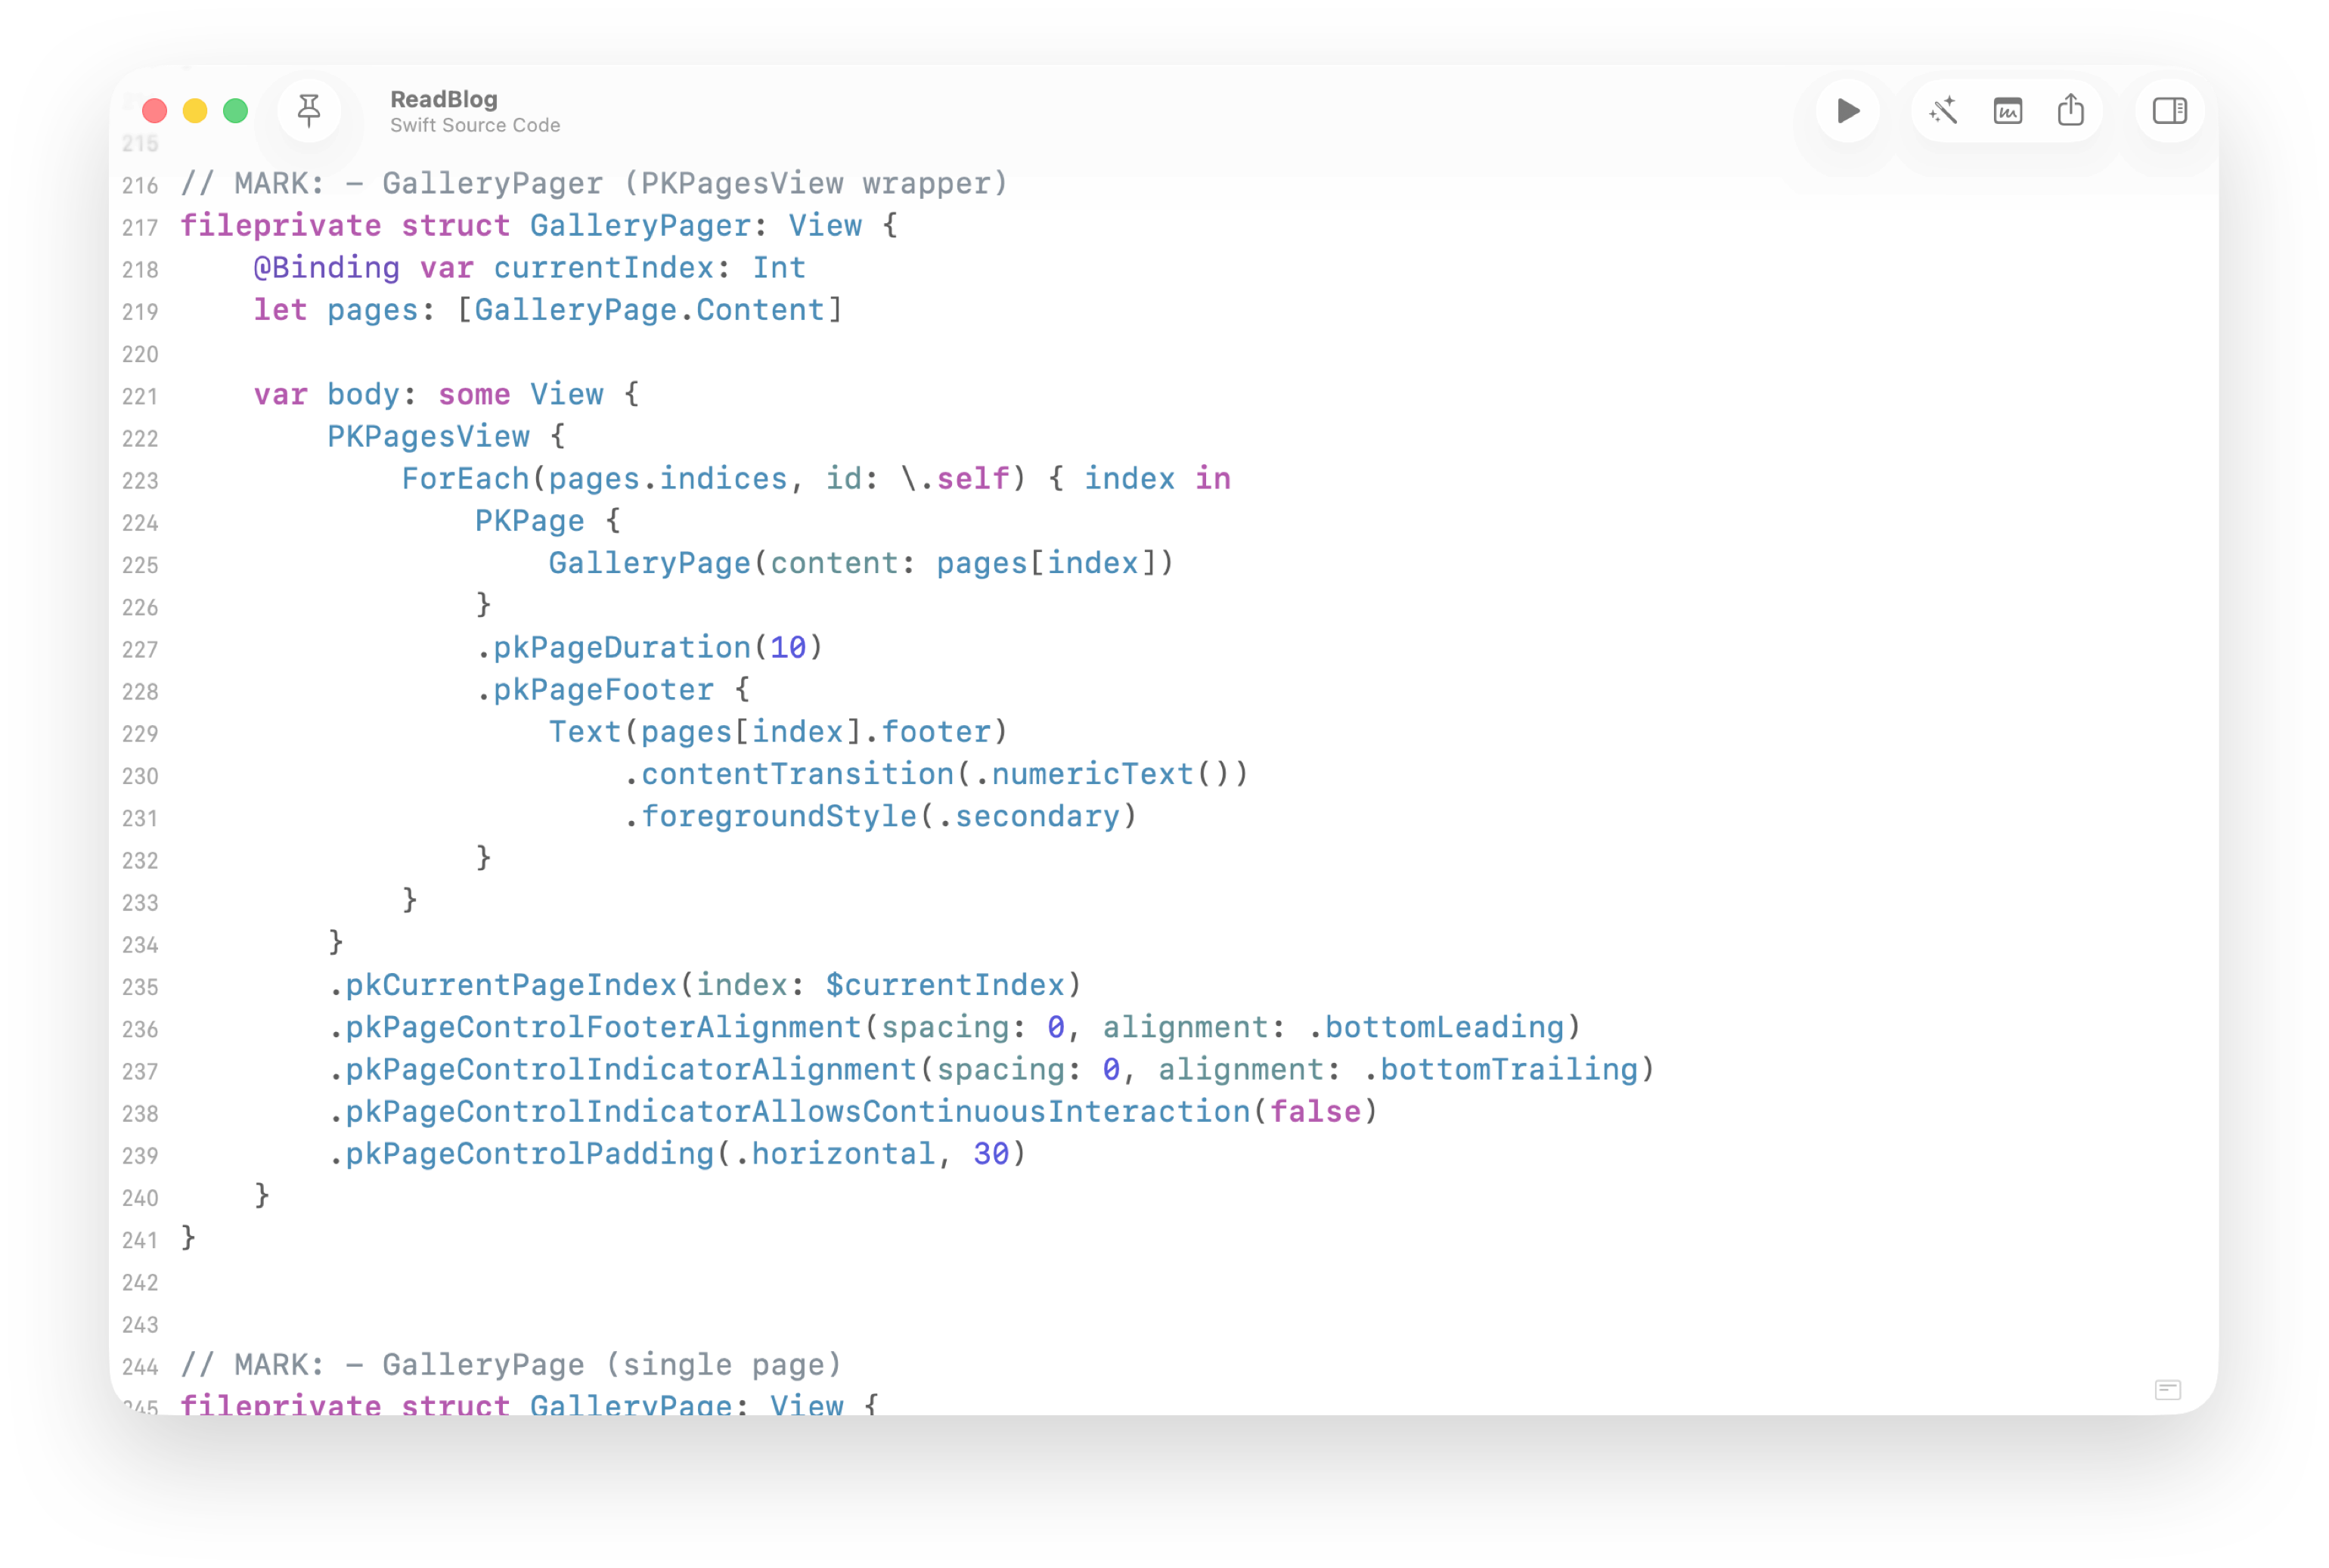Click line number 235 in gutter

tap(140, 987)
